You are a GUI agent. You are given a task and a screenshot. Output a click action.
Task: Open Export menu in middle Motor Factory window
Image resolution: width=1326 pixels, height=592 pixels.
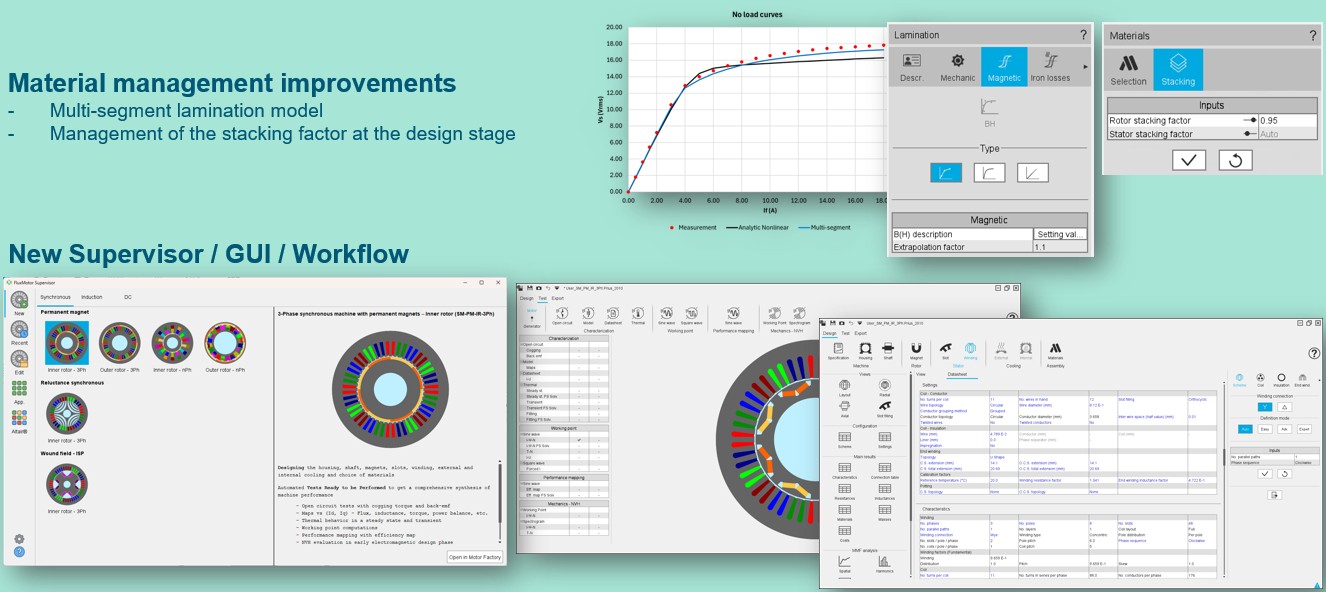[558, 298]
